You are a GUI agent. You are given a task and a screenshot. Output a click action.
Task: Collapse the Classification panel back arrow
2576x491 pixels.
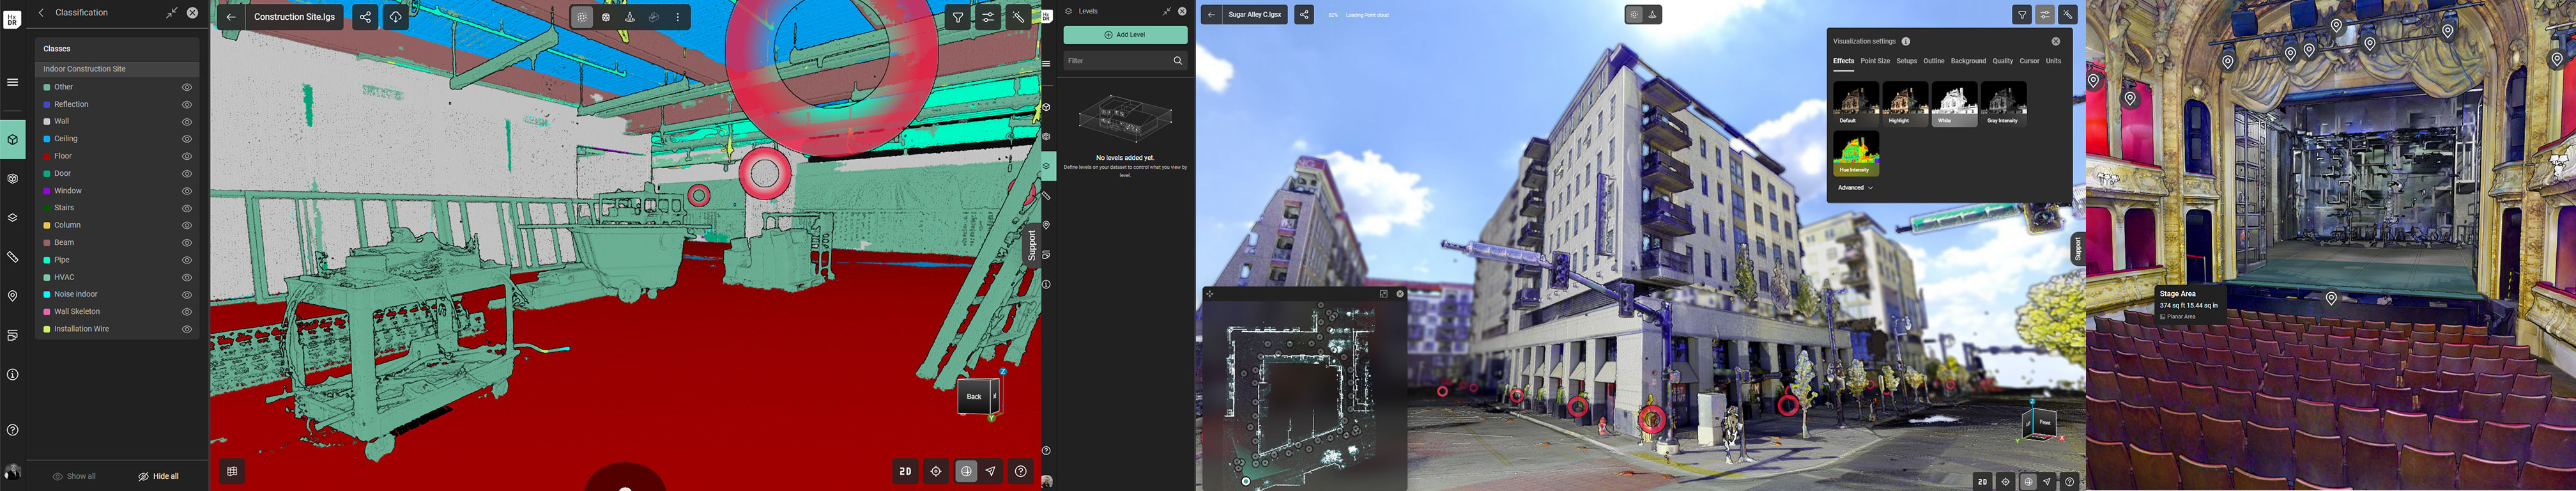(x=41, y=13)
